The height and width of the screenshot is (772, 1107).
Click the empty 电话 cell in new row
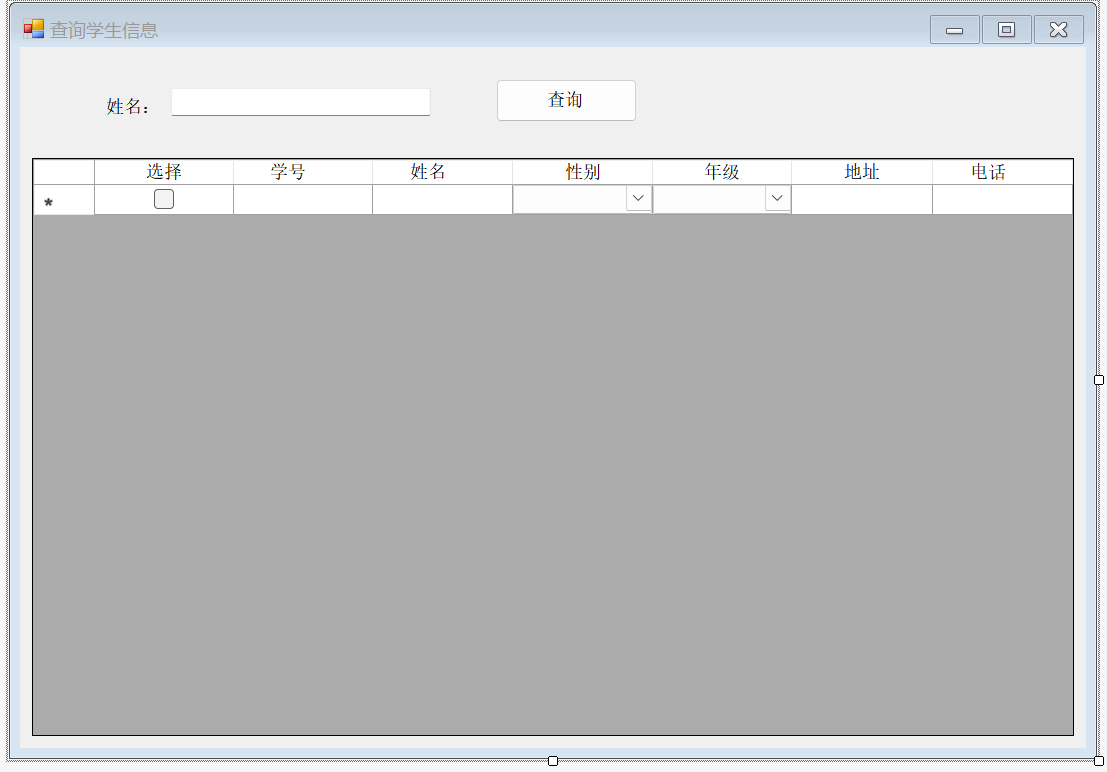[1001, 200]
